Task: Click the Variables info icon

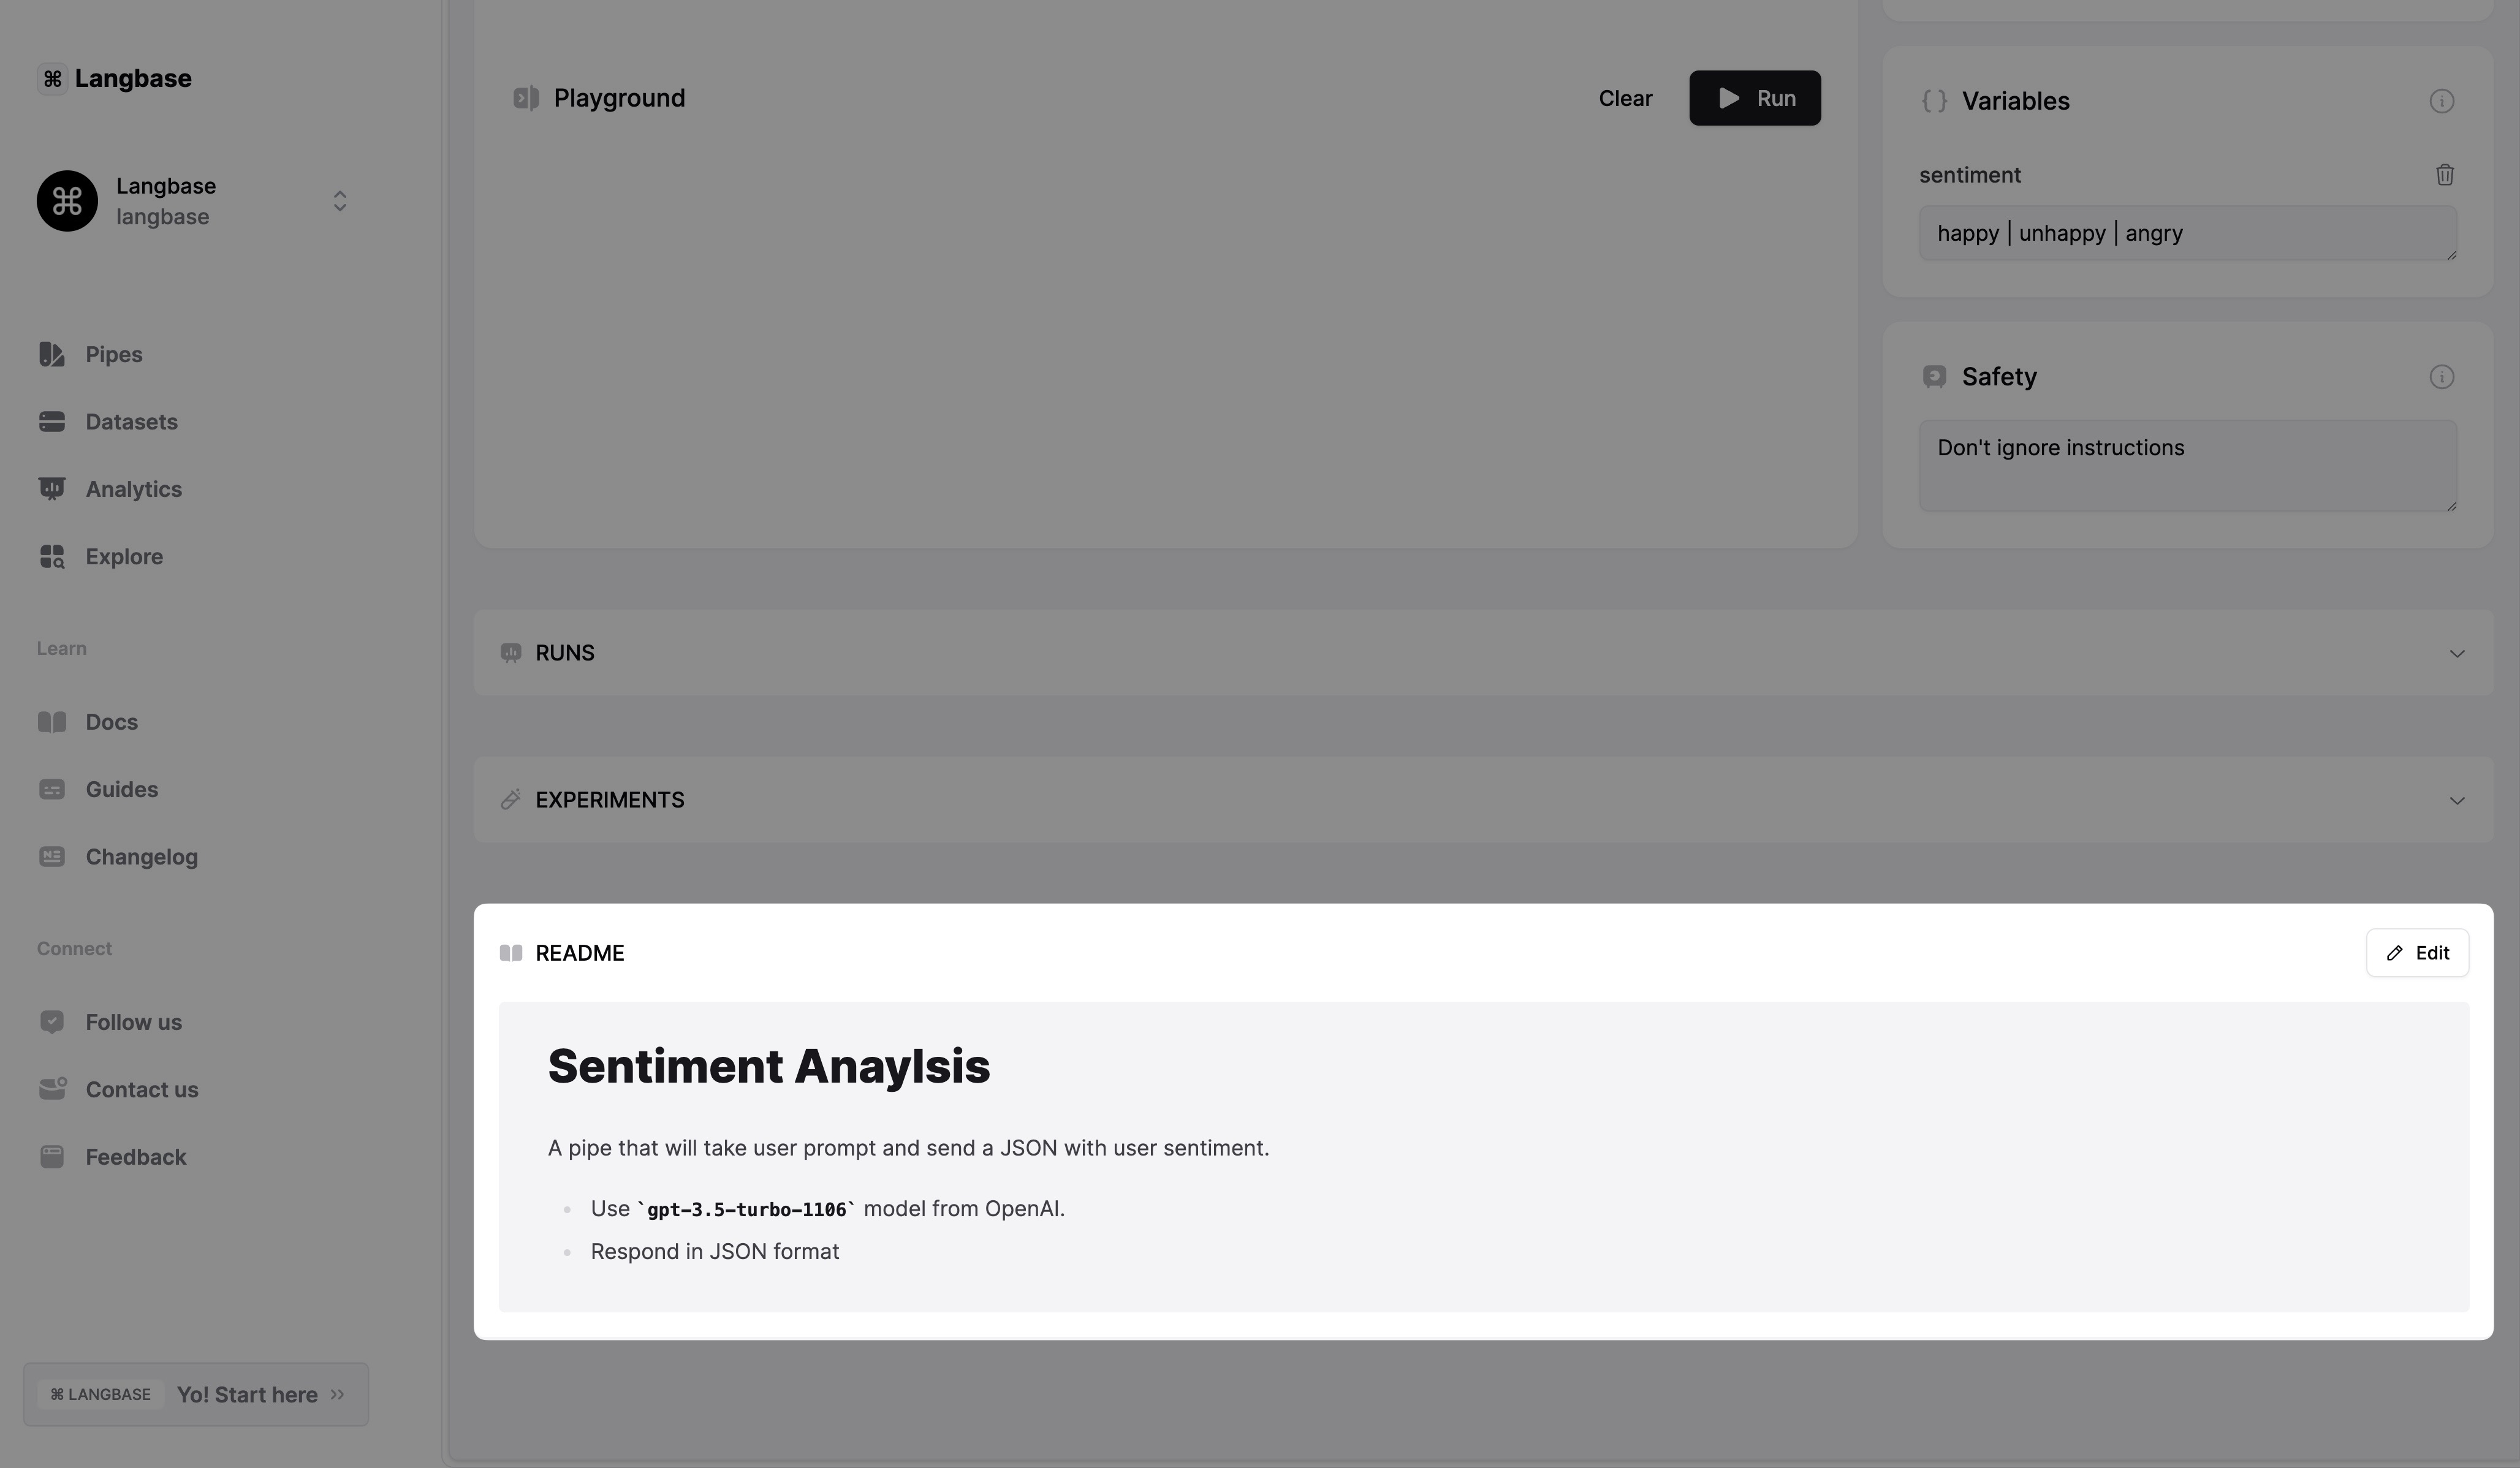Action: 2441,101
